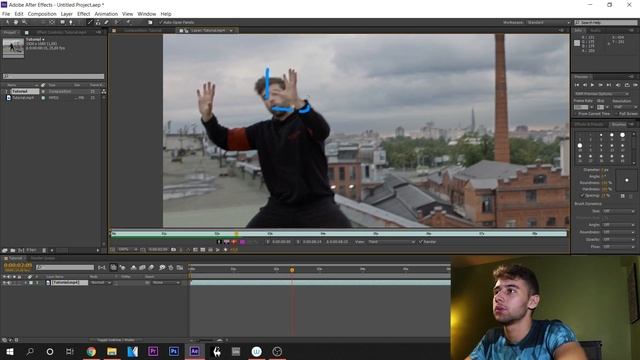
Task: Click the Search Help field
Action: point(606,22)
